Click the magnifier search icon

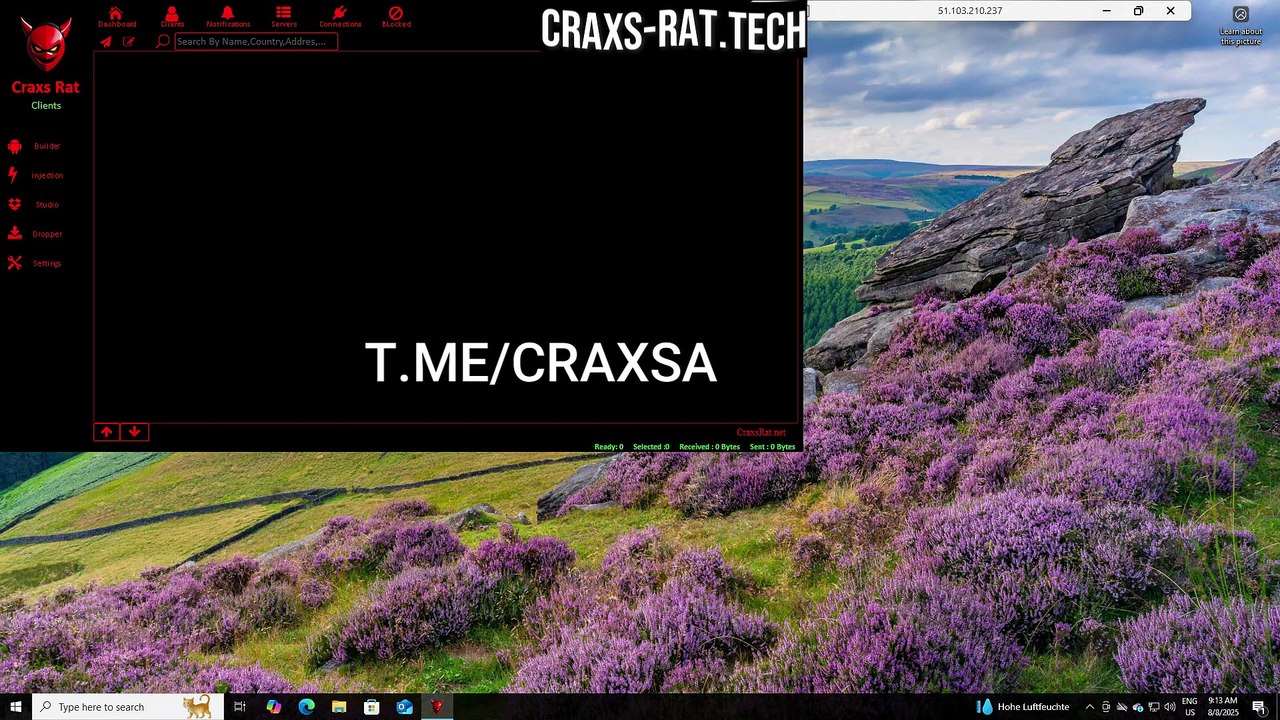click(x=163, y=42)
